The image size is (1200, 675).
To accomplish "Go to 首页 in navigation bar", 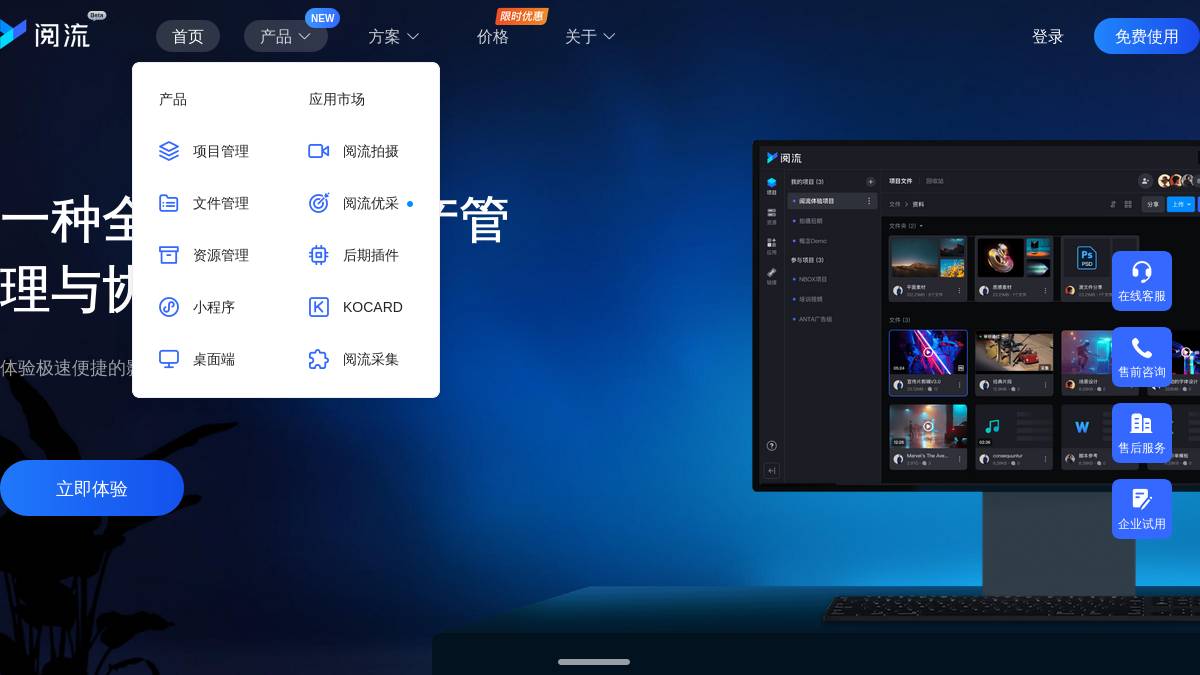I will 188,36.
